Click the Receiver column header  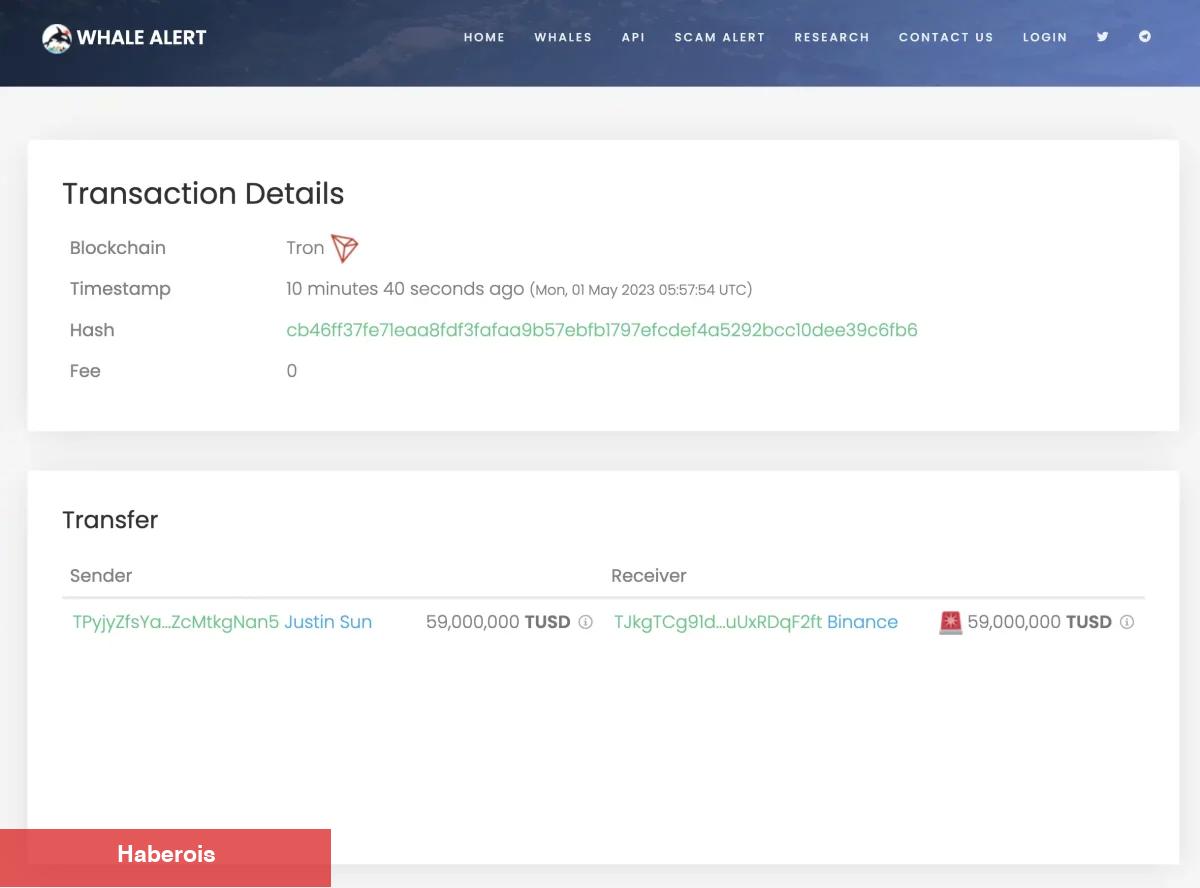click(x=649, y=576)
